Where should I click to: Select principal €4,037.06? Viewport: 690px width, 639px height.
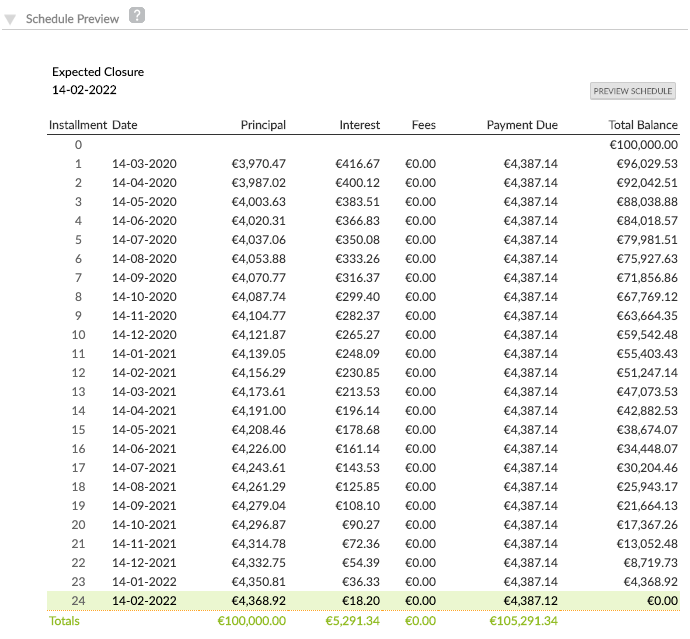[x=259, y=240]
